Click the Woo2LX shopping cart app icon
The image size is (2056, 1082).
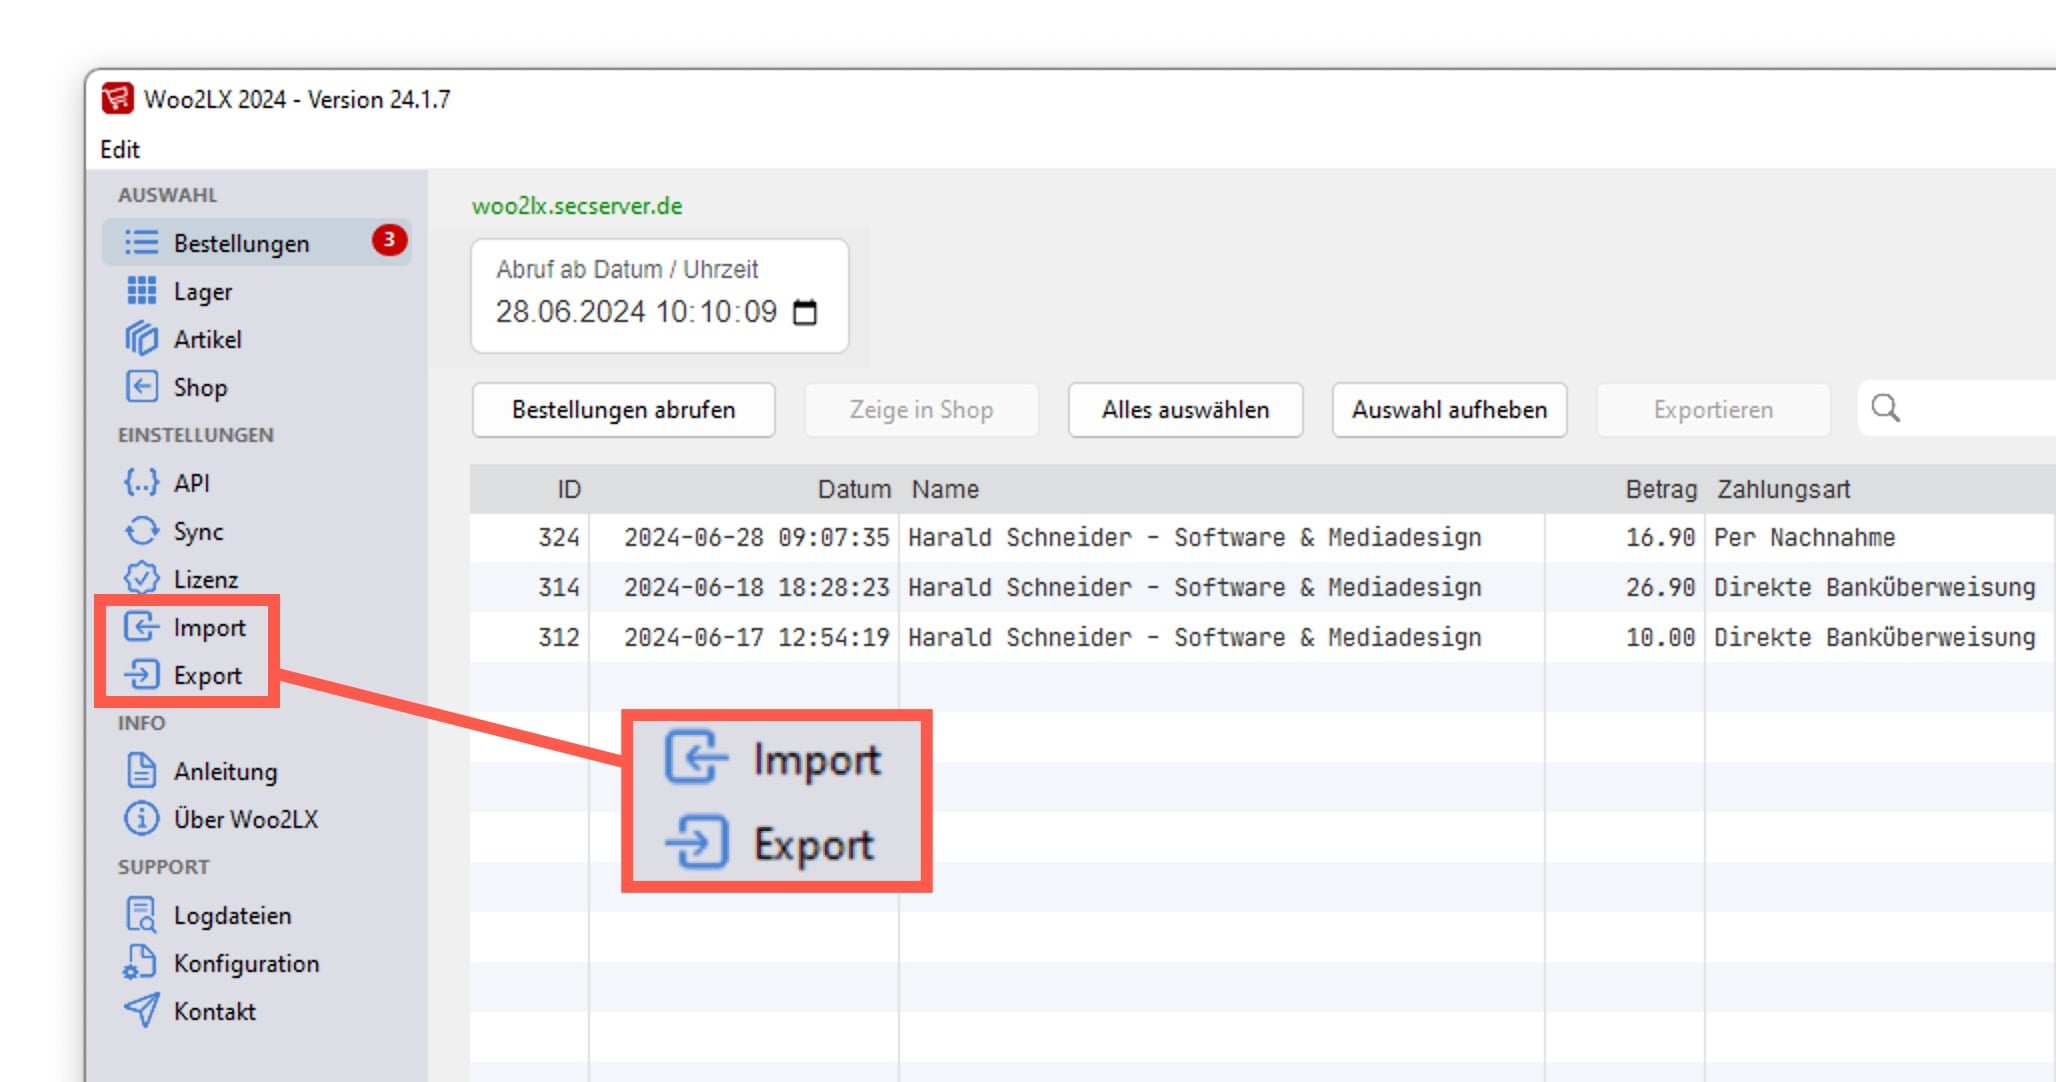(x=117, y=98)
